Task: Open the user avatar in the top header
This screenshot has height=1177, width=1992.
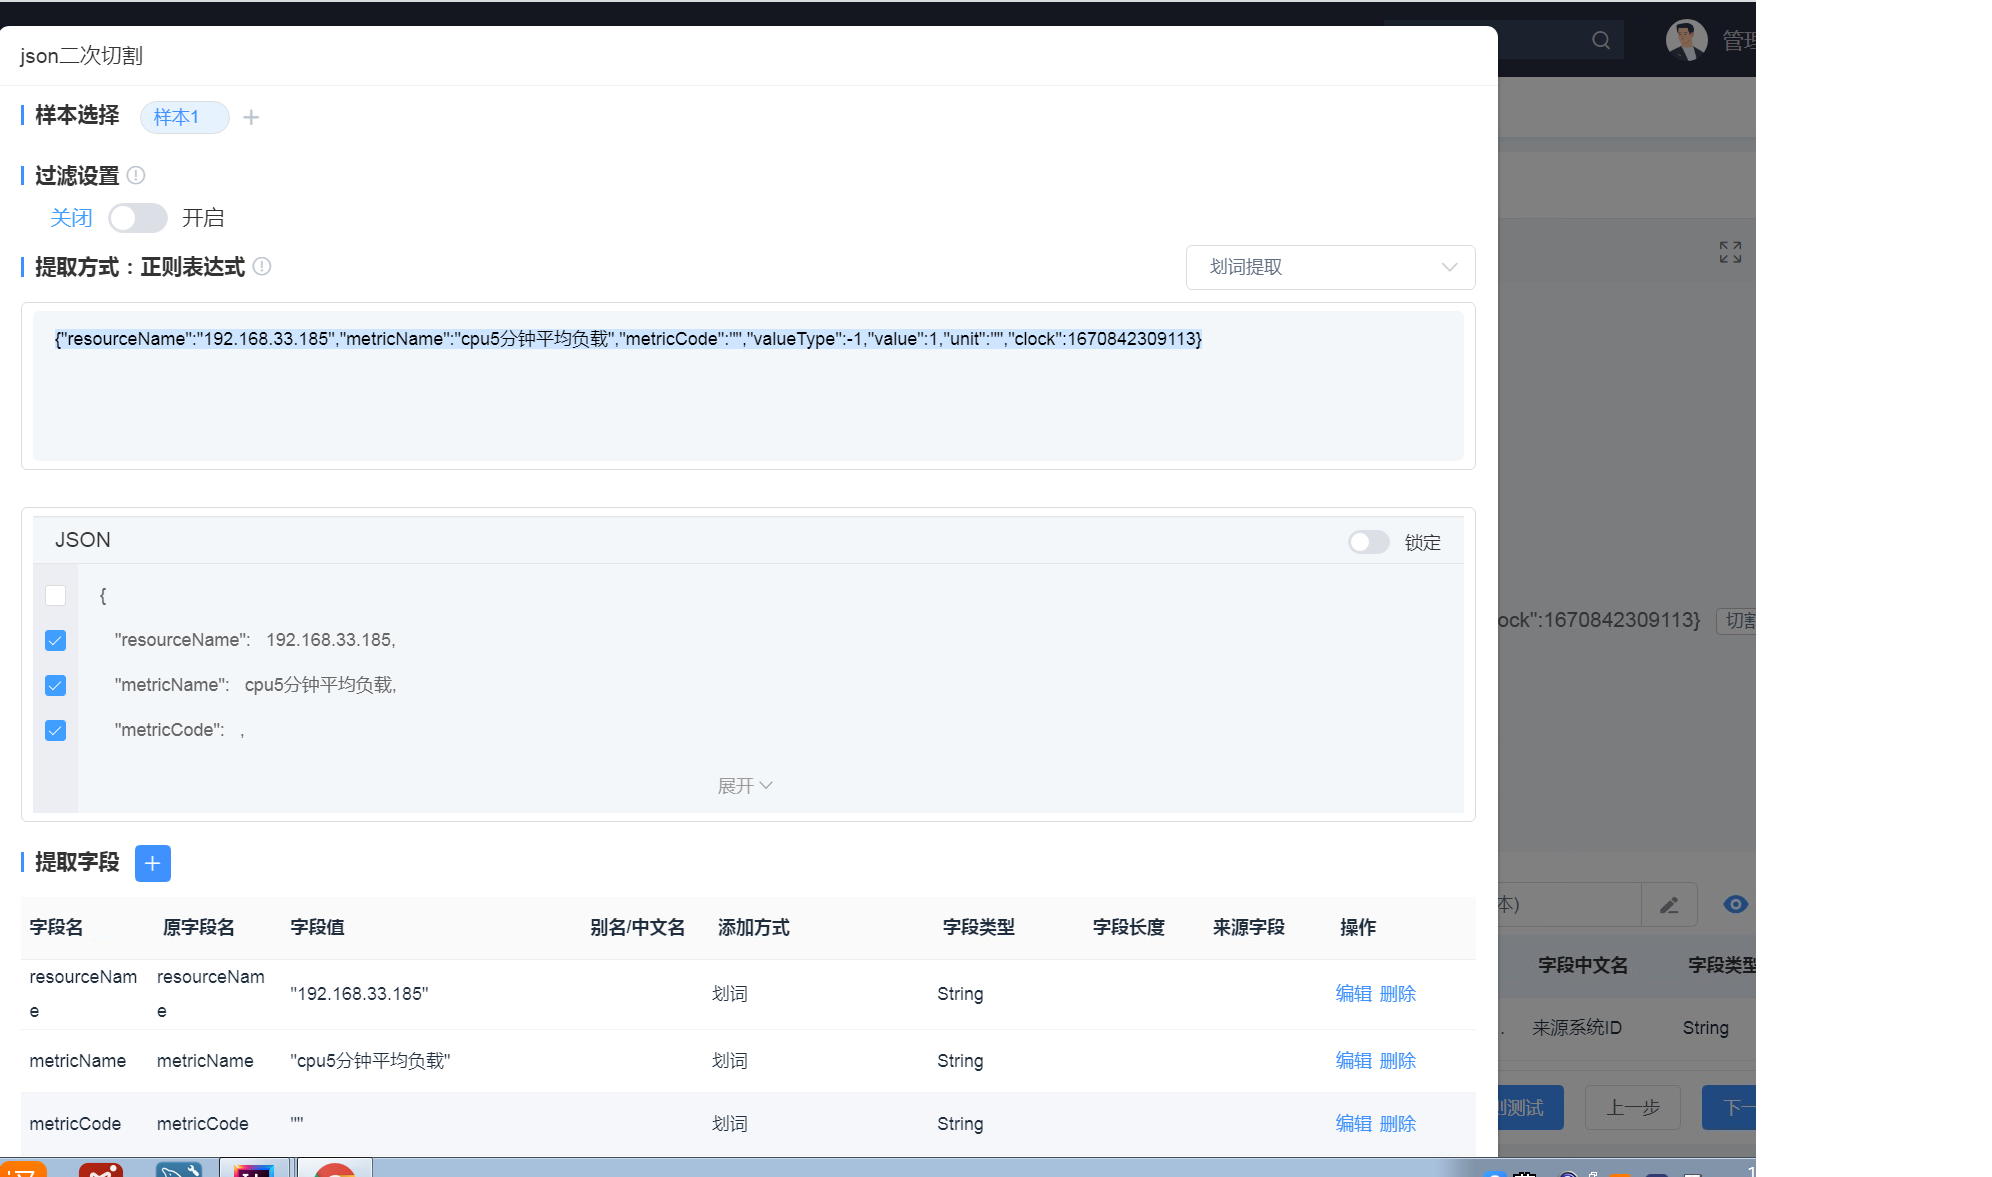Action: pyautogui.click(x=1686, y=40)
